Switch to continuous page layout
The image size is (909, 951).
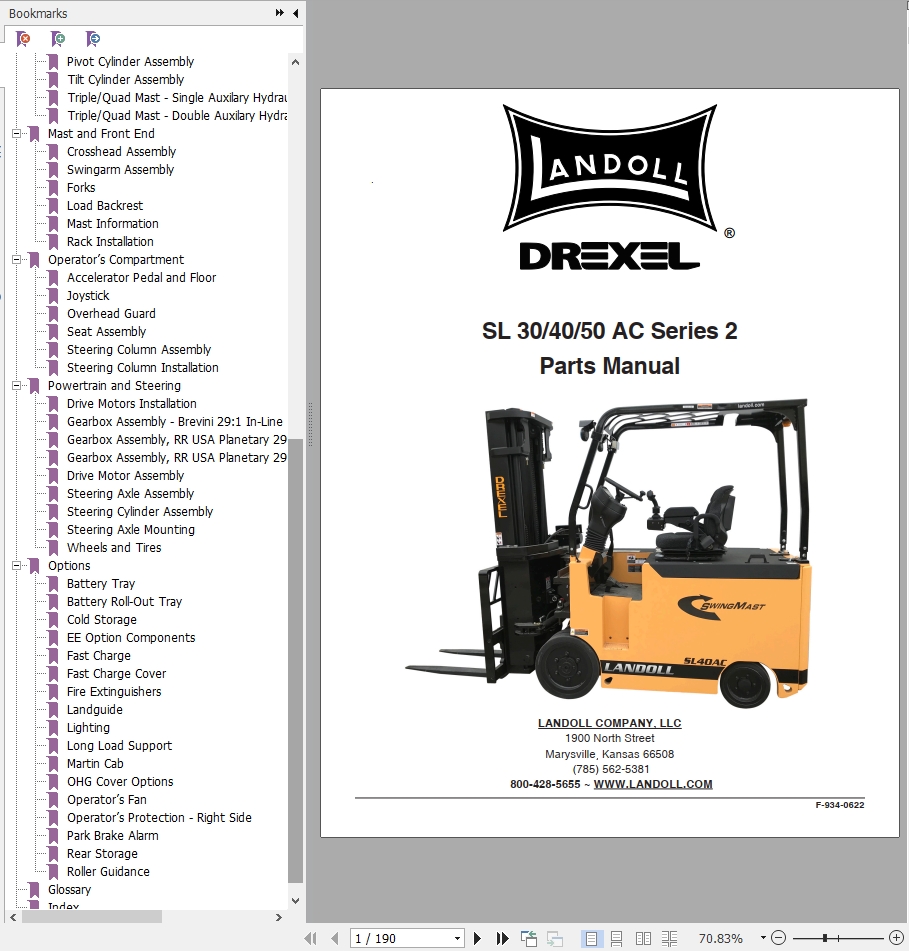click(617, 938)
